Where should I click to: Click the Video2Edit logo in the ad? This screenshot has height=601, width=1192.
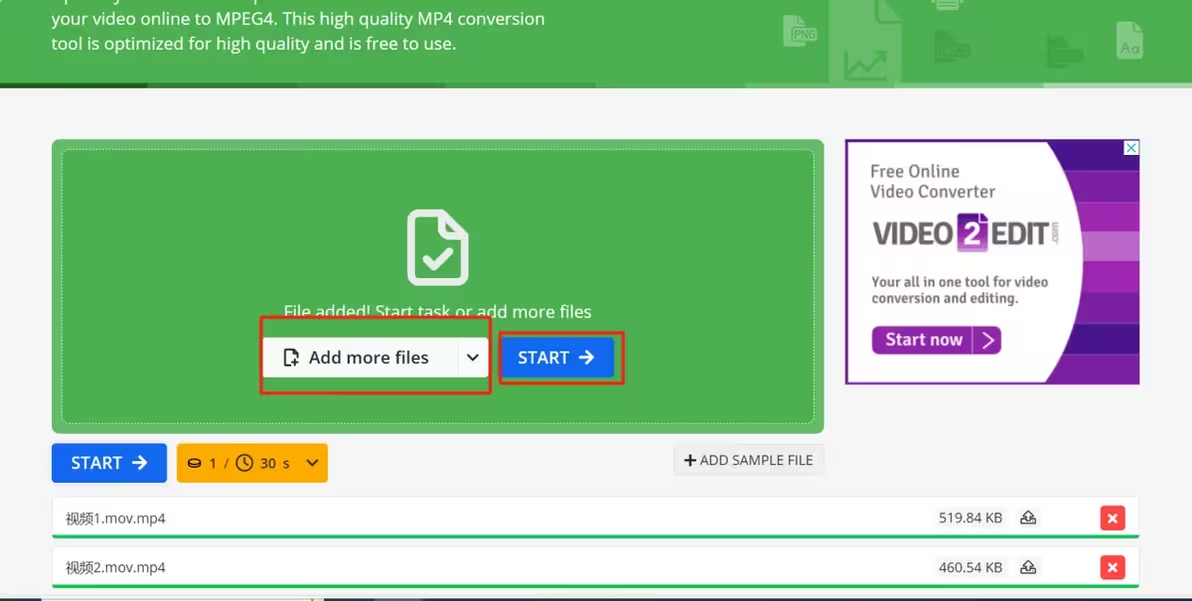[x=965, y=232]
